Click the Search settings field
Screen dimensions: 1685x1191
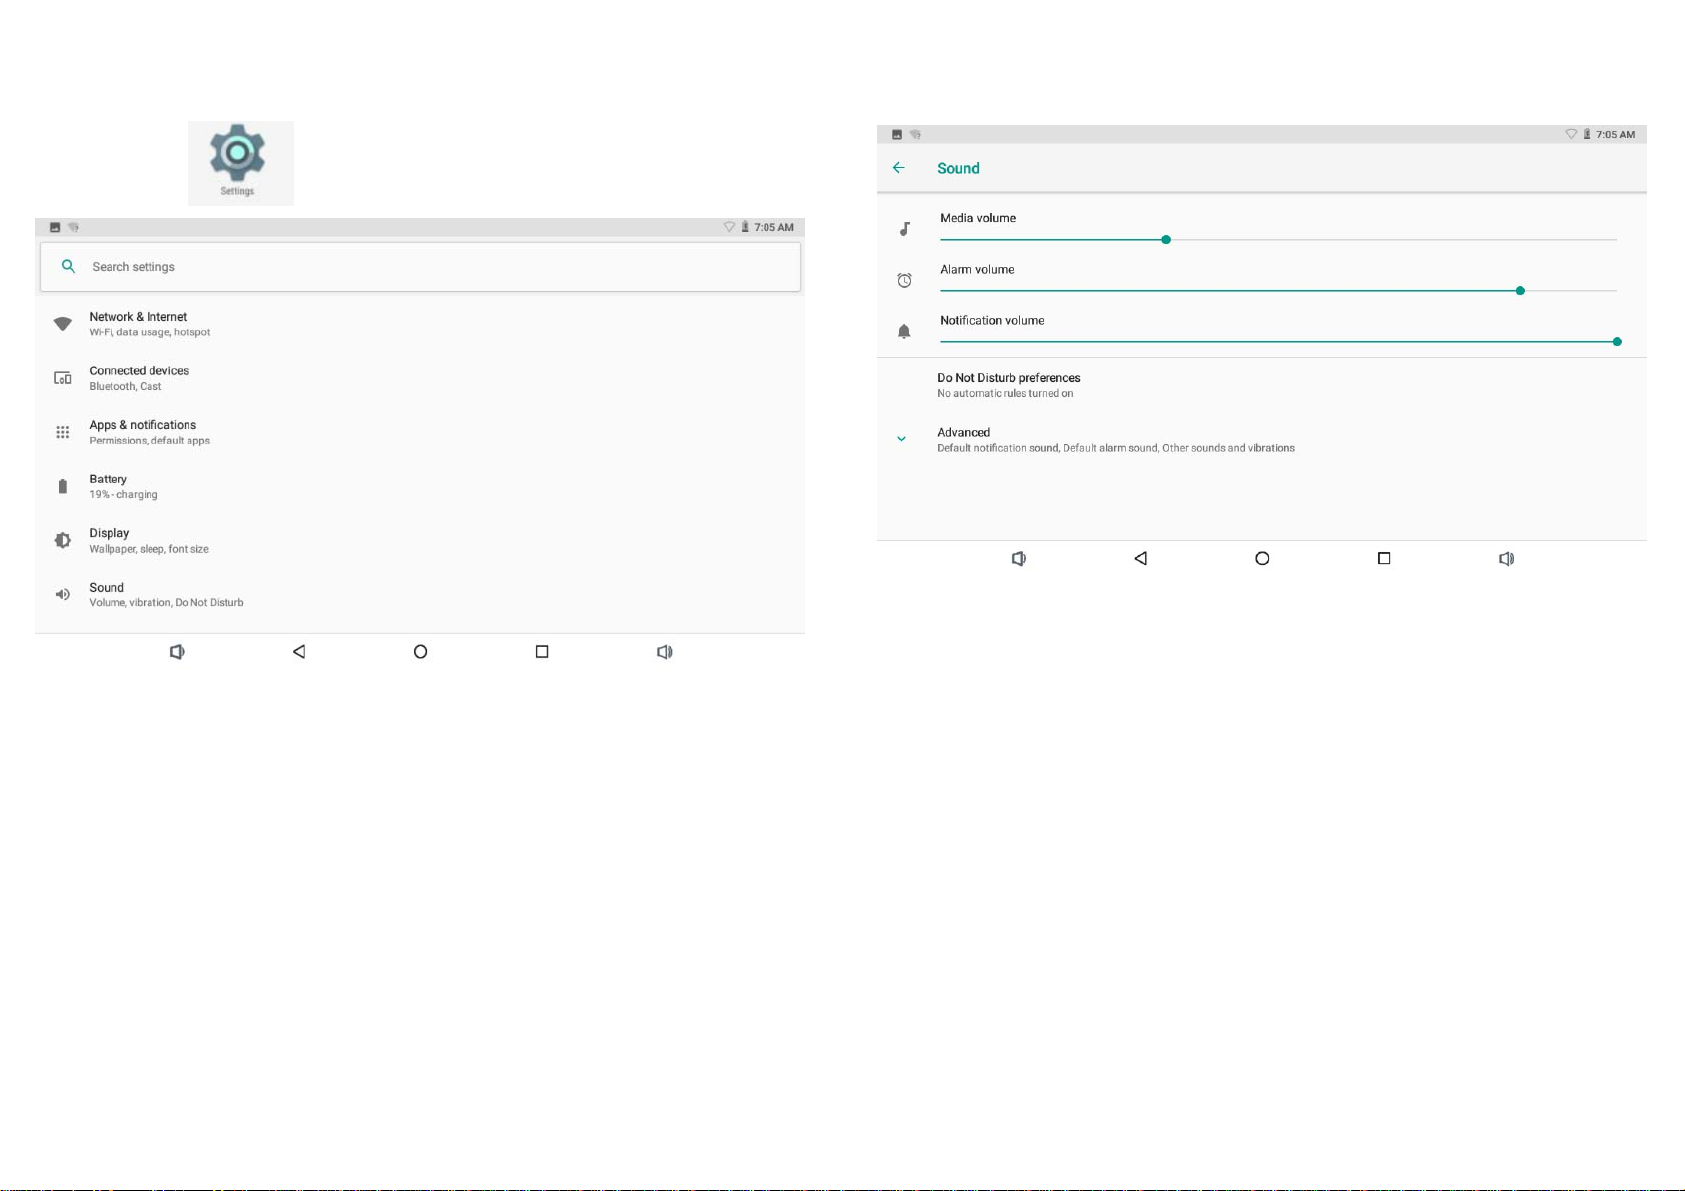420,267
